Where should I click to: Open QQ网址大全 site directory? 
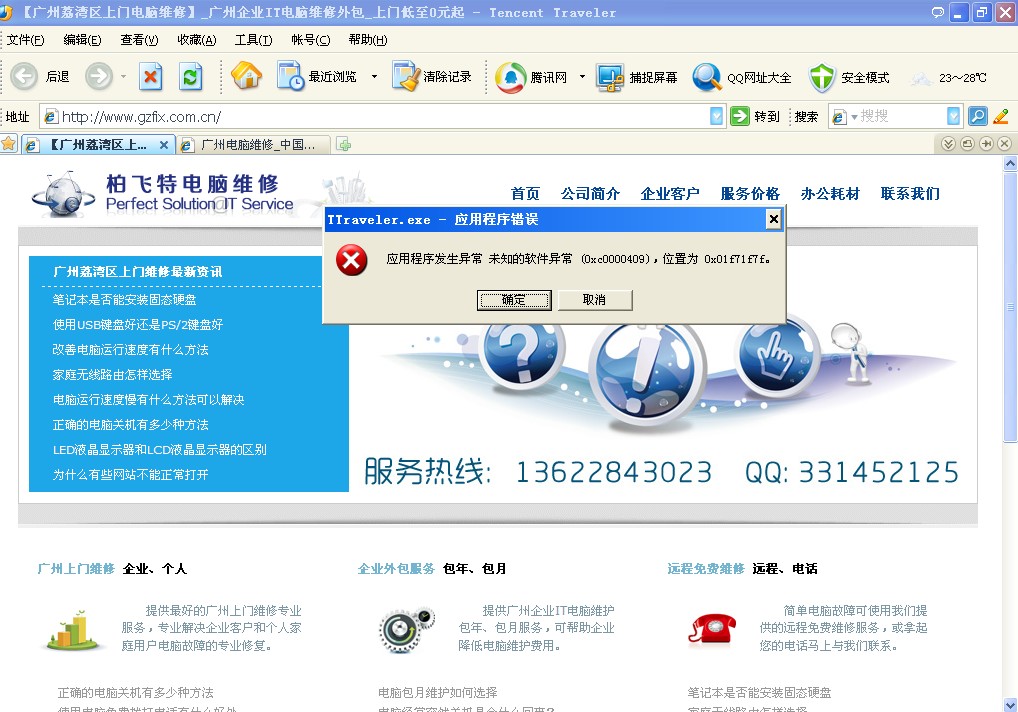[x=741, y=78]
